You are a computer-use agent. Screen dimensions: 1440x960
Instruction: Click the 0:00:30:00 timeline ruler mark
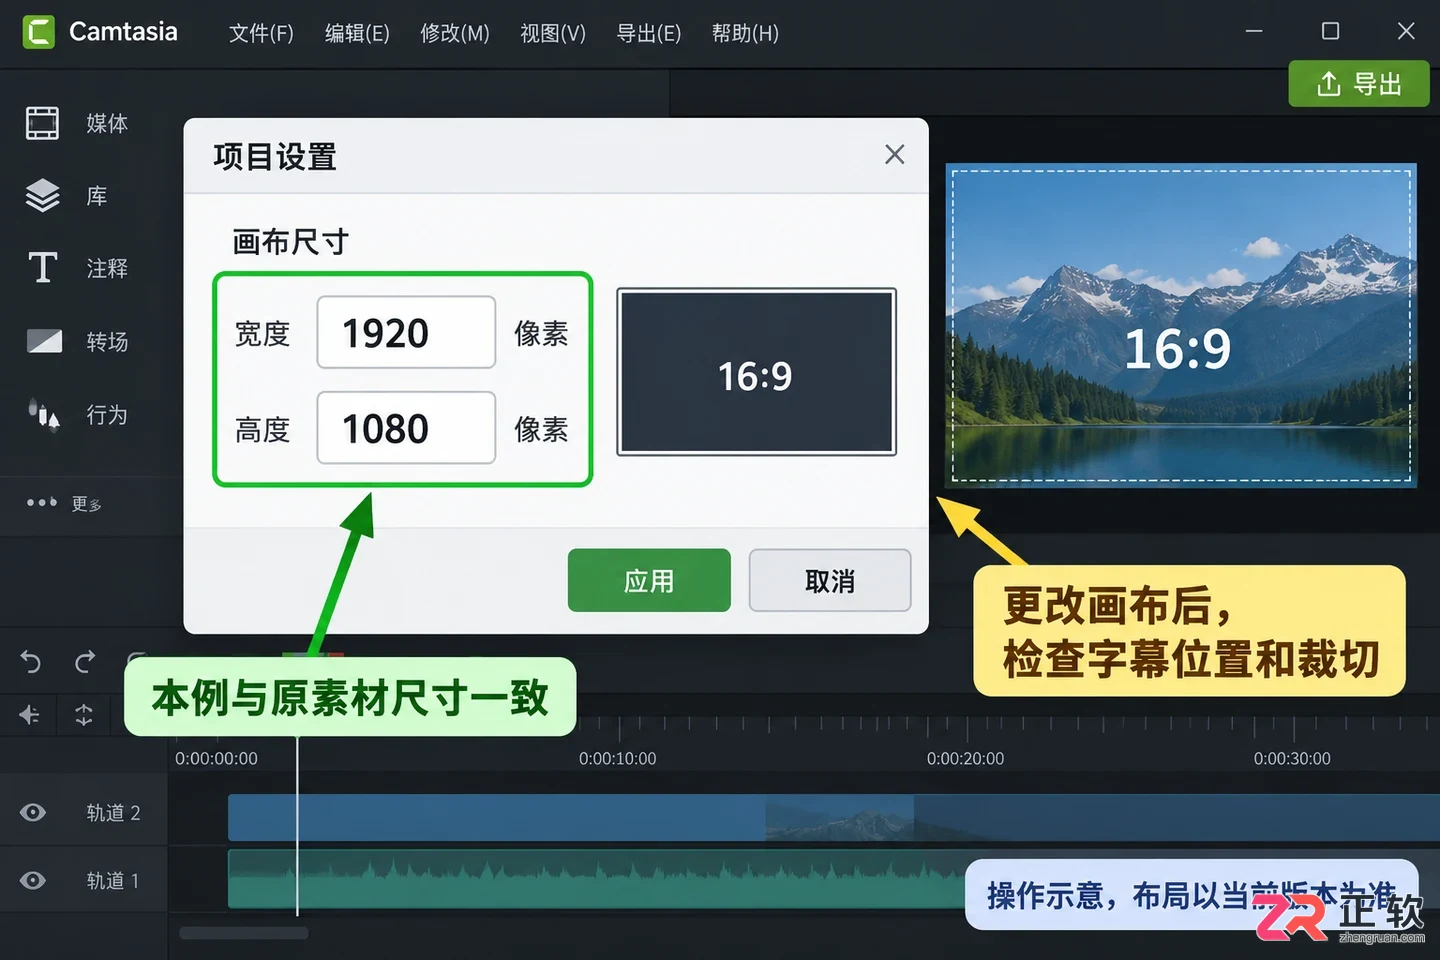[x=1292, y=758]
